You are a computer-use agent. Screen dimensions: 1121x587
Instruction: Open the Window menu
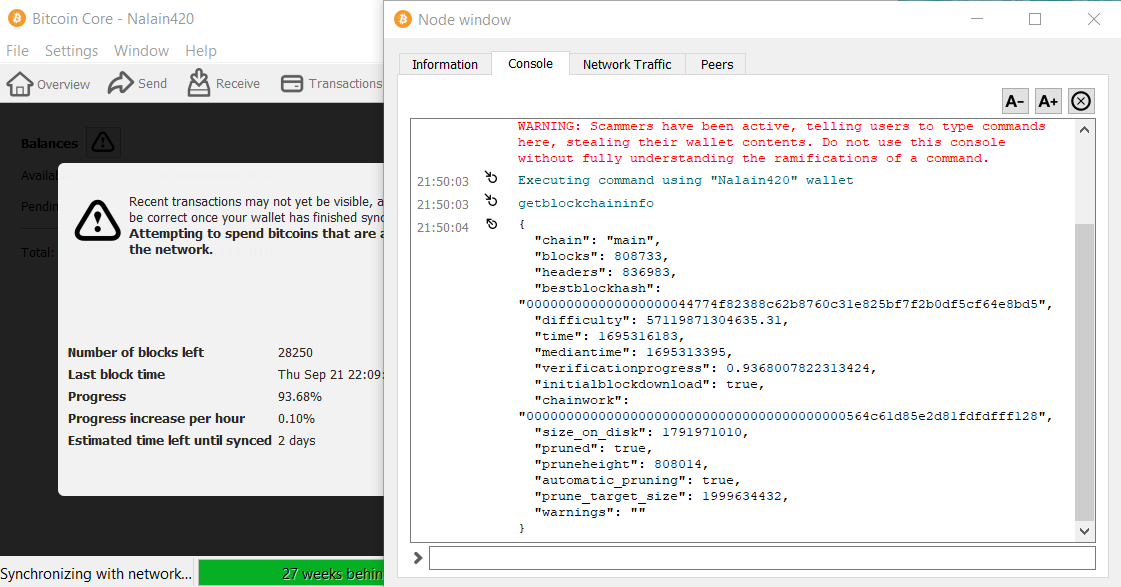(142, 51)
